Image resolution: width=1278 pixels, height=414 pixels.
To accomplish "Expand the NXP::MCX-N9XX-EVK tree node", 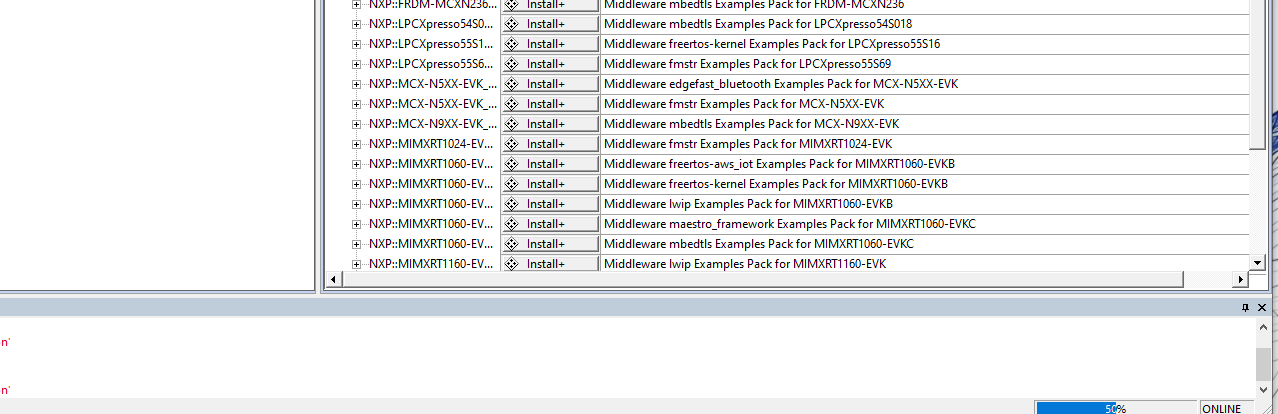I will 357,124.
